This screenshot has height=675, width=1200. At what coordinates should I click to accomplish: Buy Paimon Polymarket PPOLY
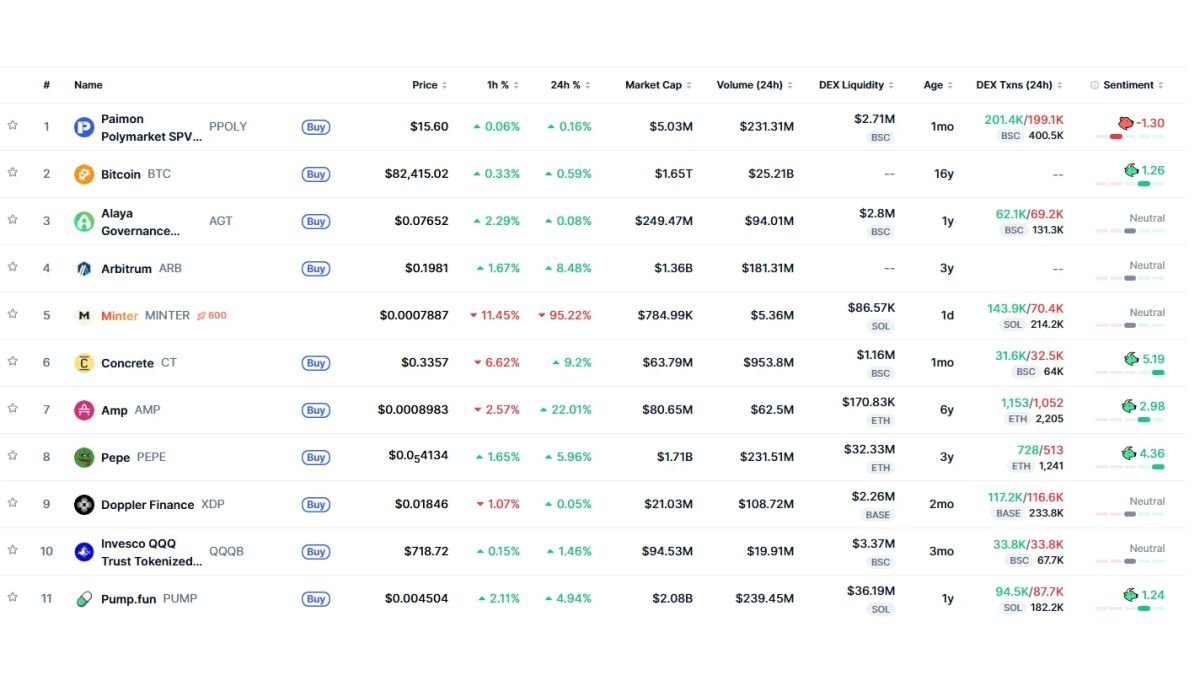click(x=316, y=127)
